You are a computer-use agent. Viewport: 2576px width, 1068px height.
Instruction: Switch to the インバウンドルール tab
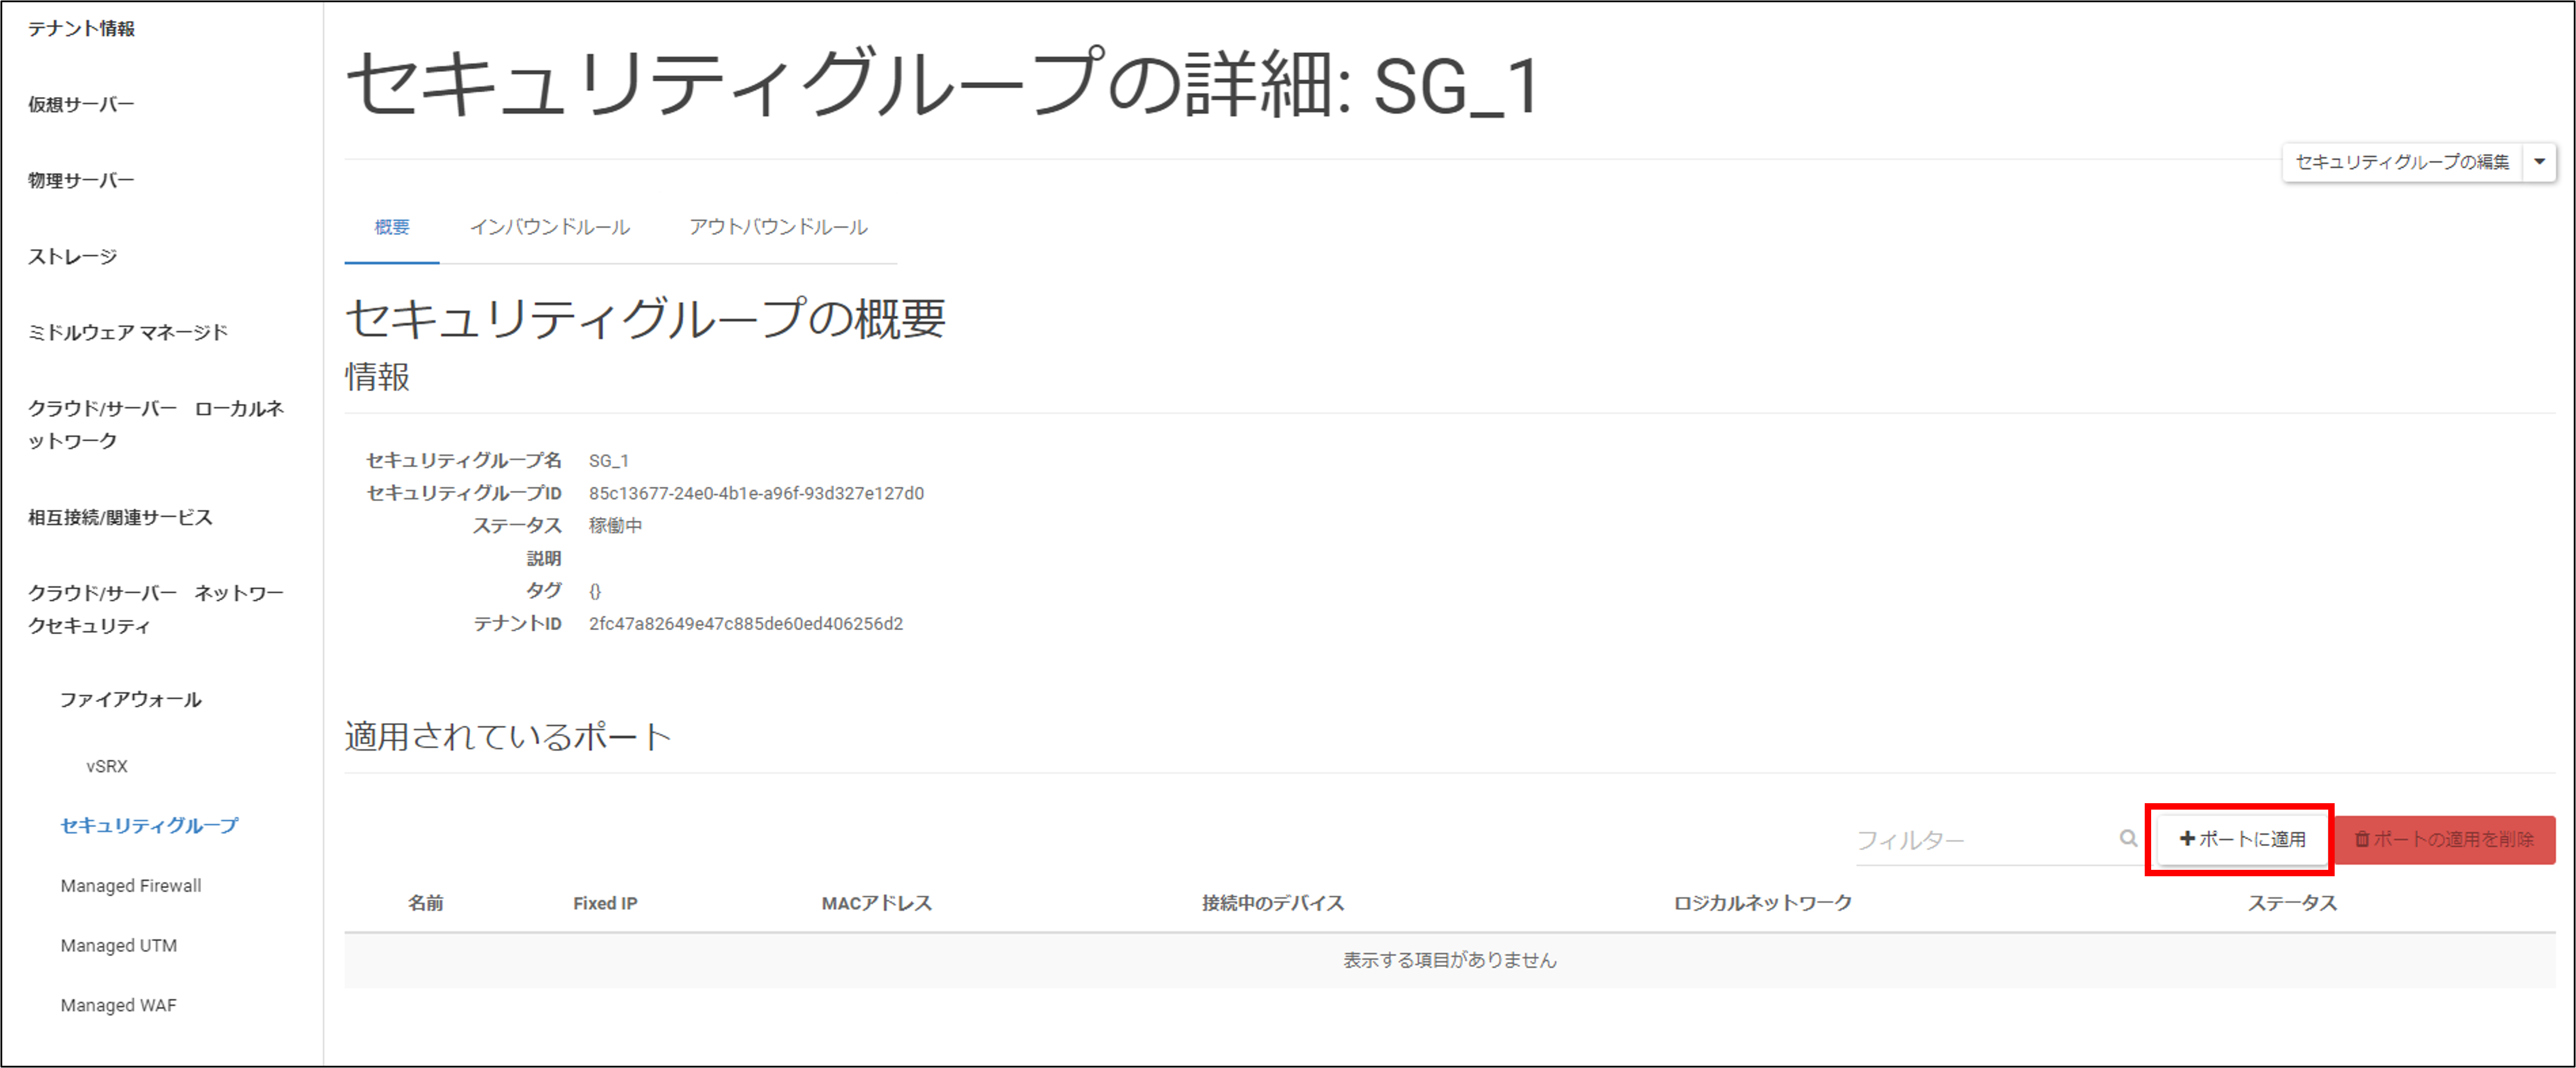tap(550, 227)
